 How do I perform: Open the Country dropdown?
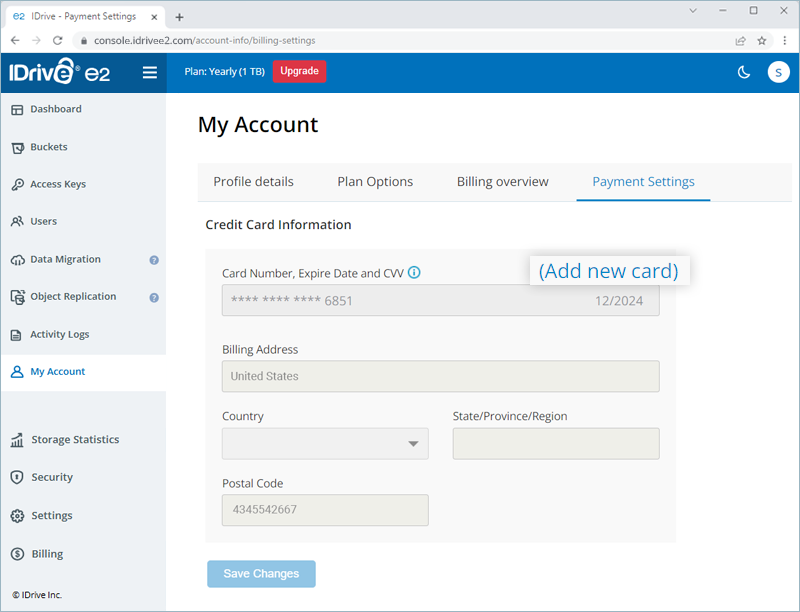(x=325, y=444)
